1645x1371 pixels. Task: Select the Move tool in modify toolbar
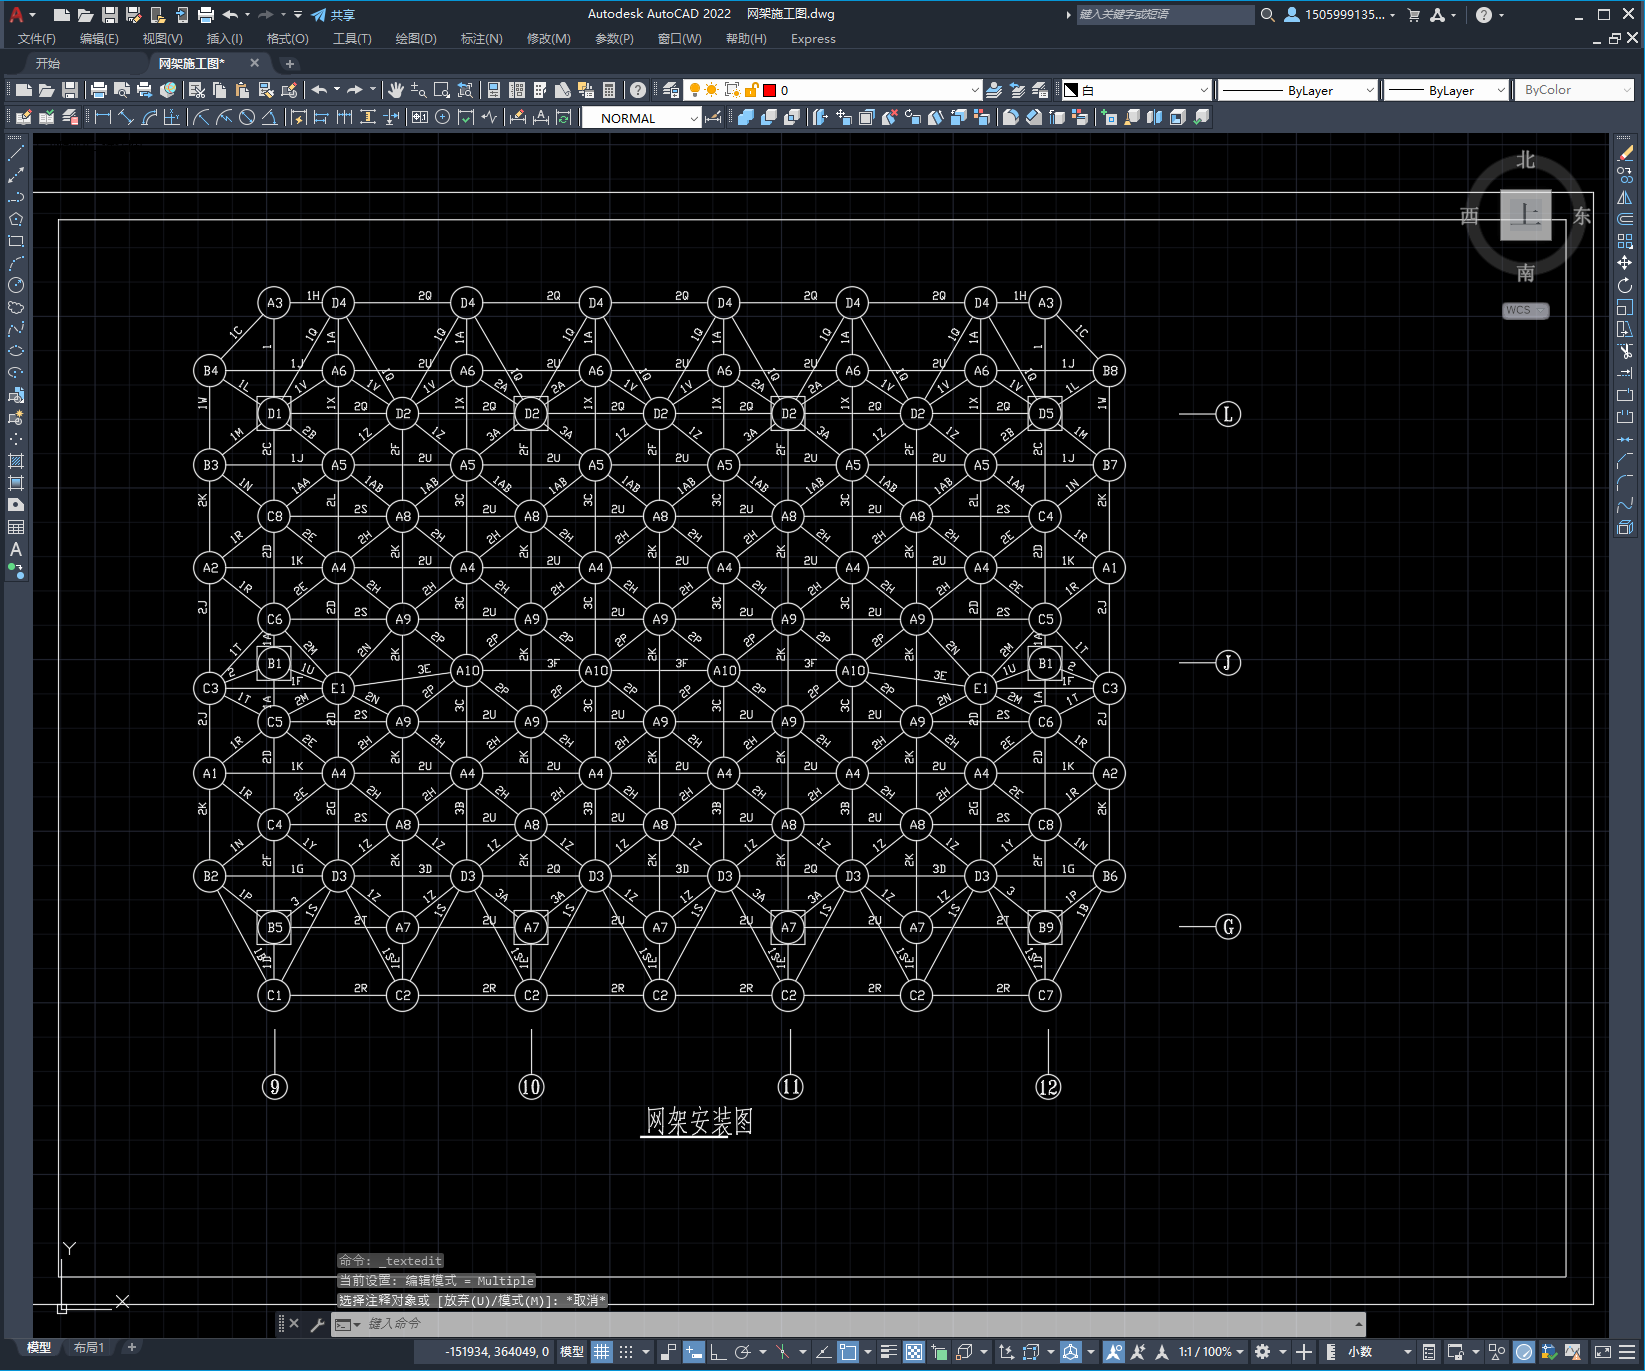(x=1625, y=263)
